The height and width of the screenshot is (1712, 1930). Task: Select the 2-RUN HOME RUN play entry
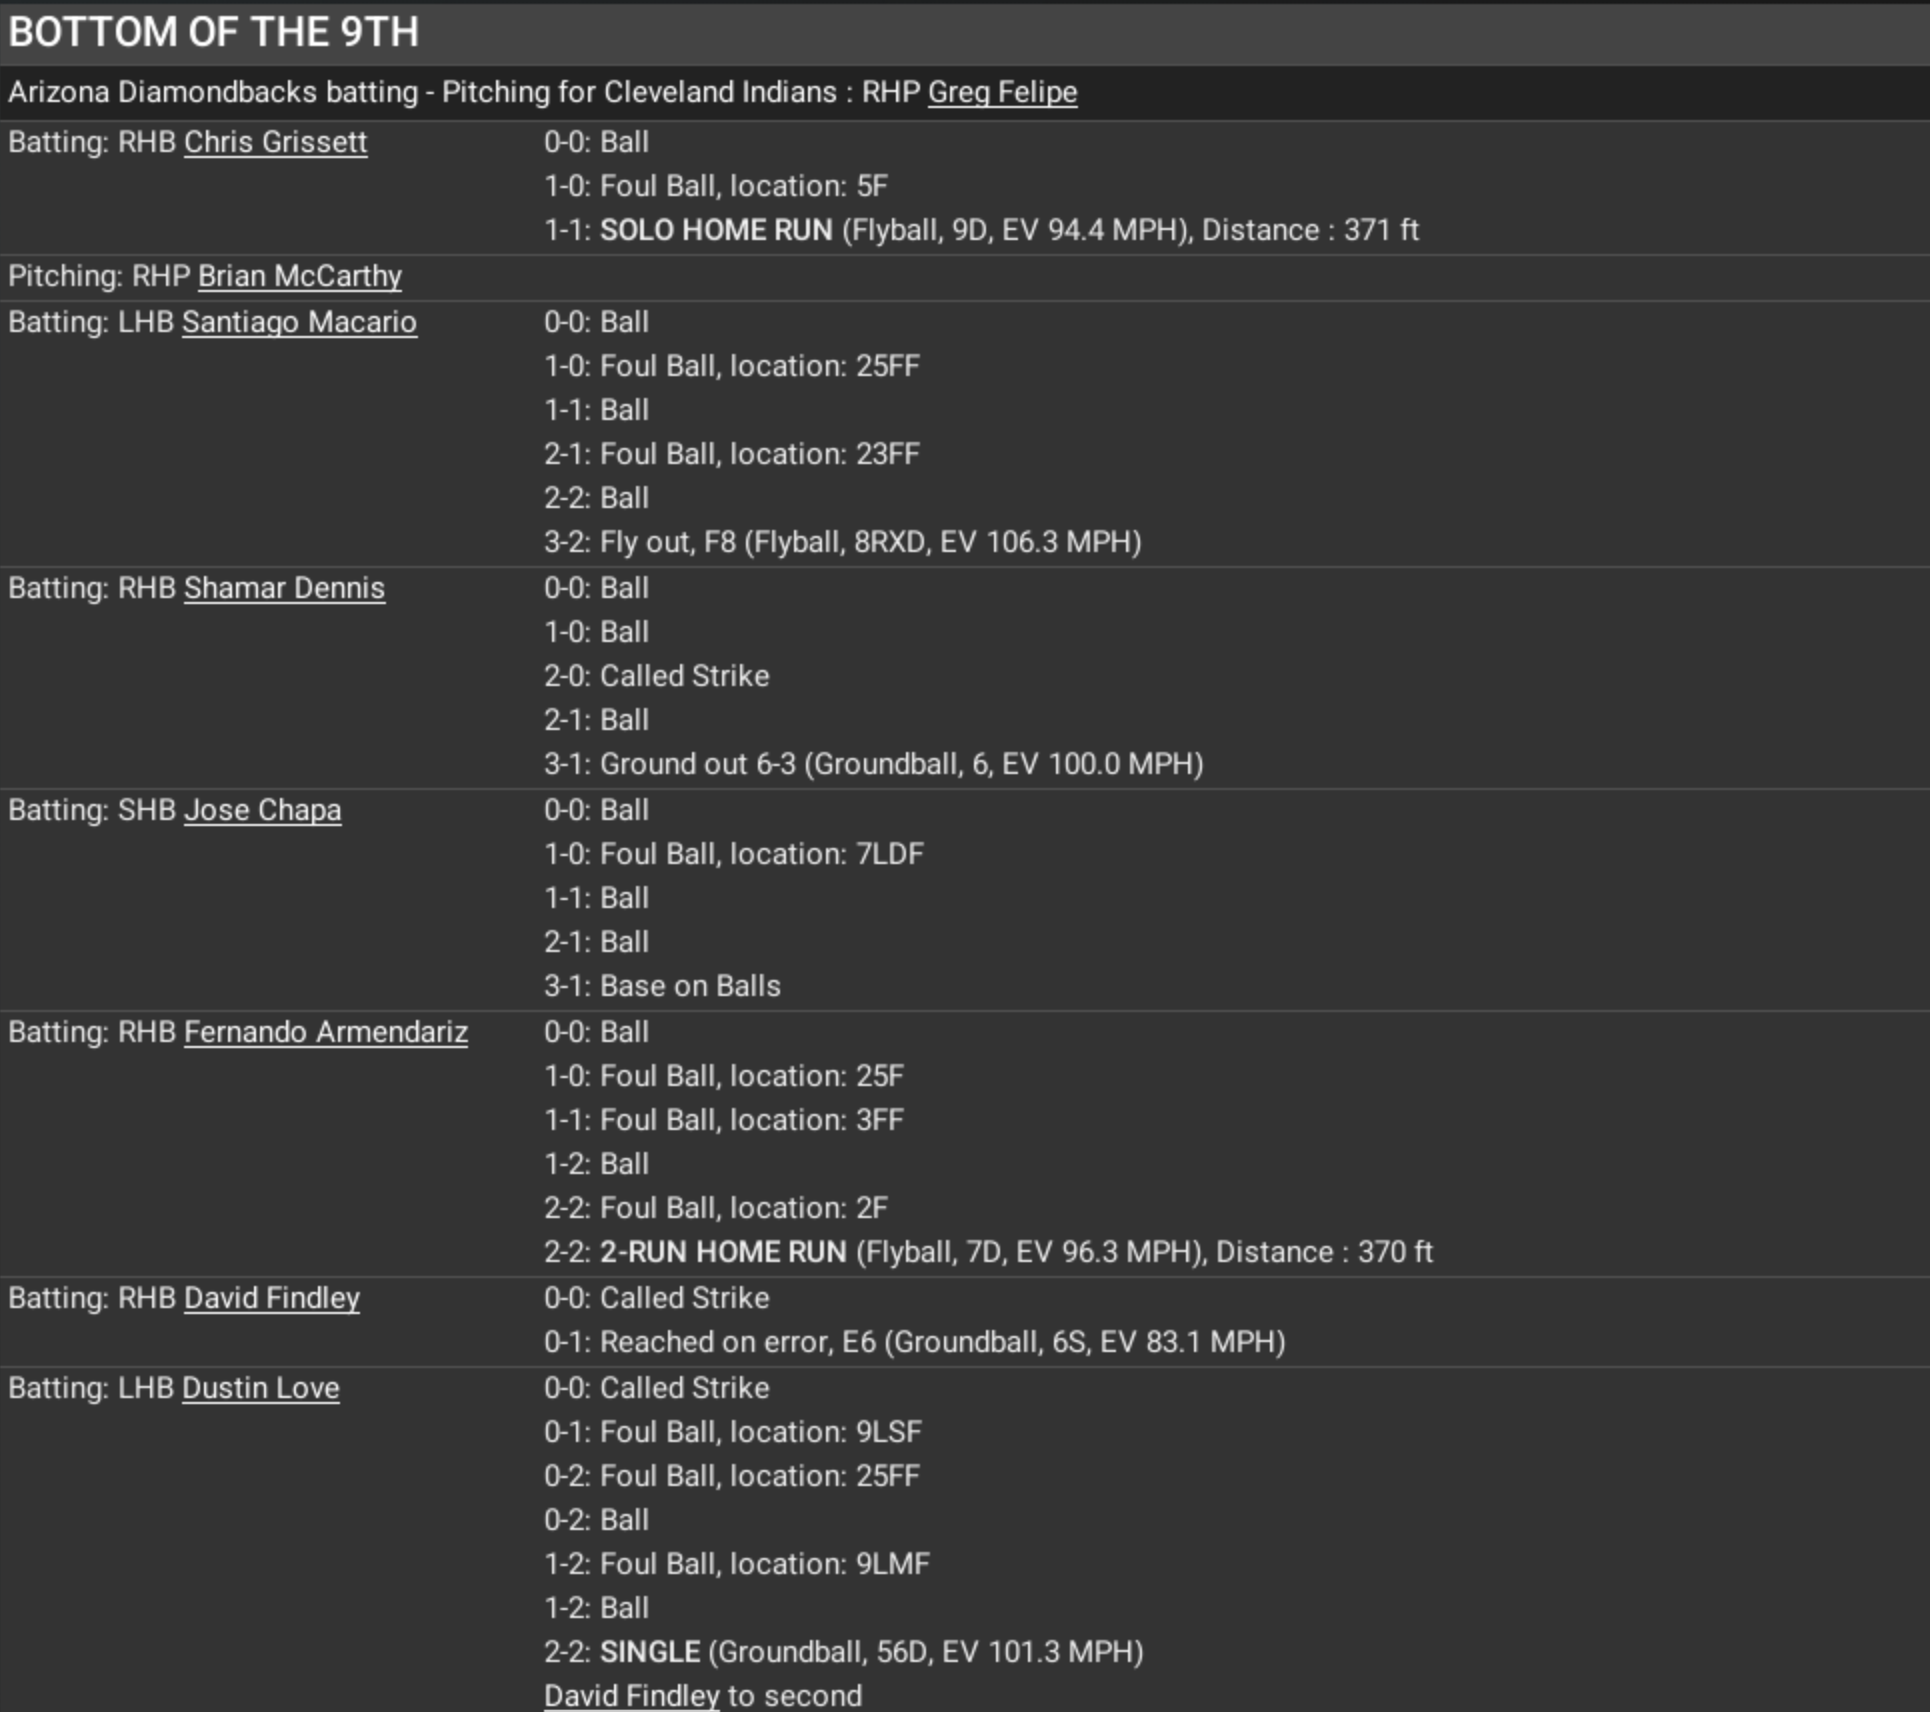(723, 1252)
